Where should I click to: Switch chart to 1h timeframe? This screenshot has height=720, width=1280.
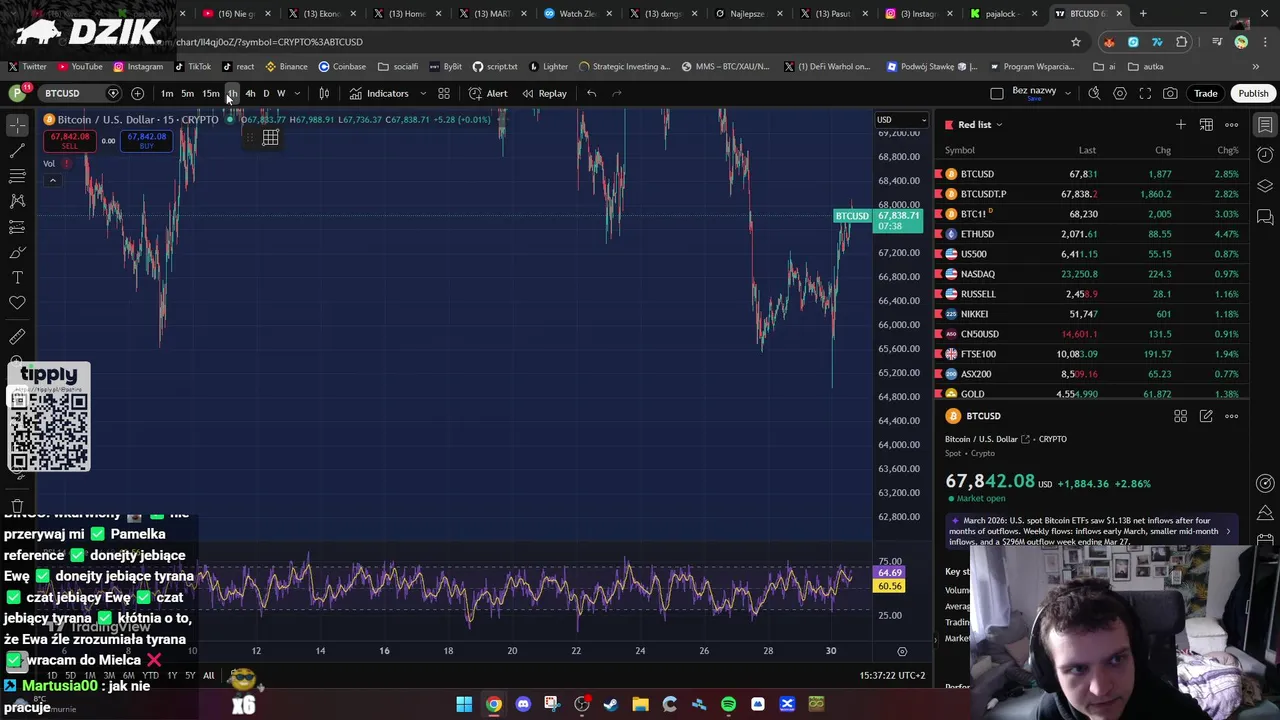[232, 93]
